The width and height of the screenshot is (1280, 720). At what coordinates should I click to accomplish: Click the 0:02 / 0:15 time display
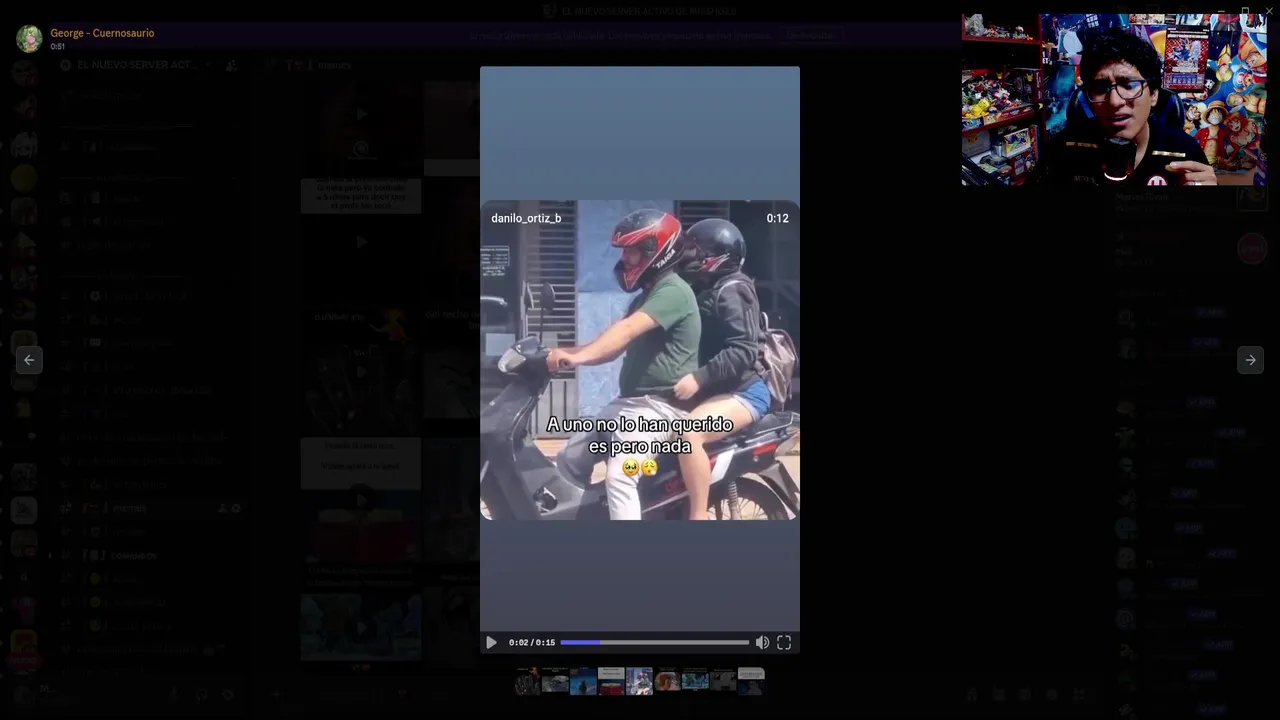[531, 642]
